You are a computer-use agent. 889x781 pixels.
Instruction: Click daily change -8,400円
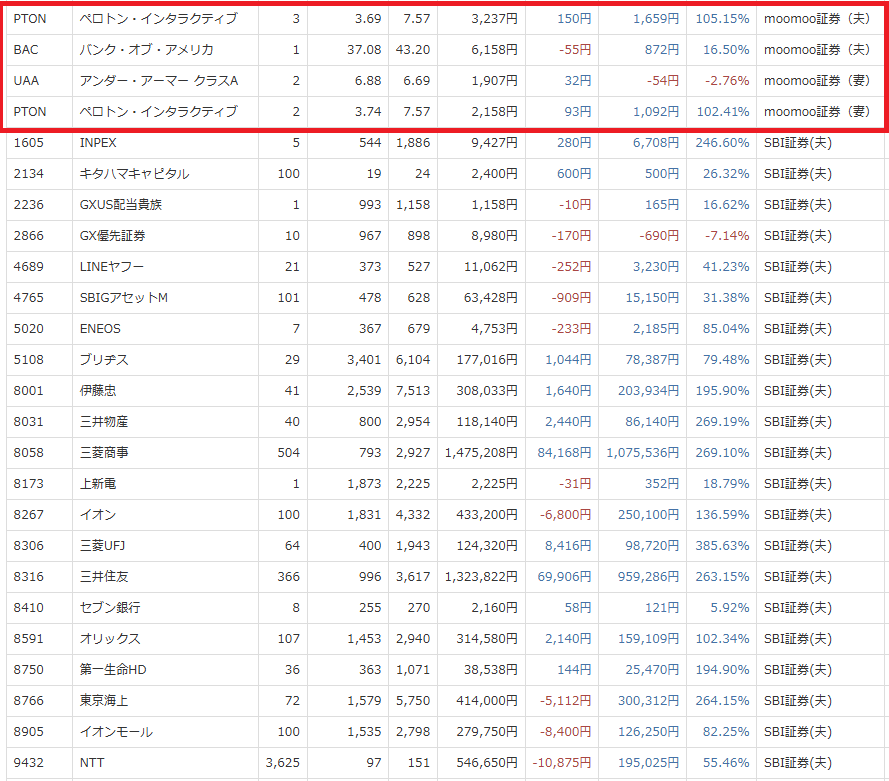click(x=565, y=732)
